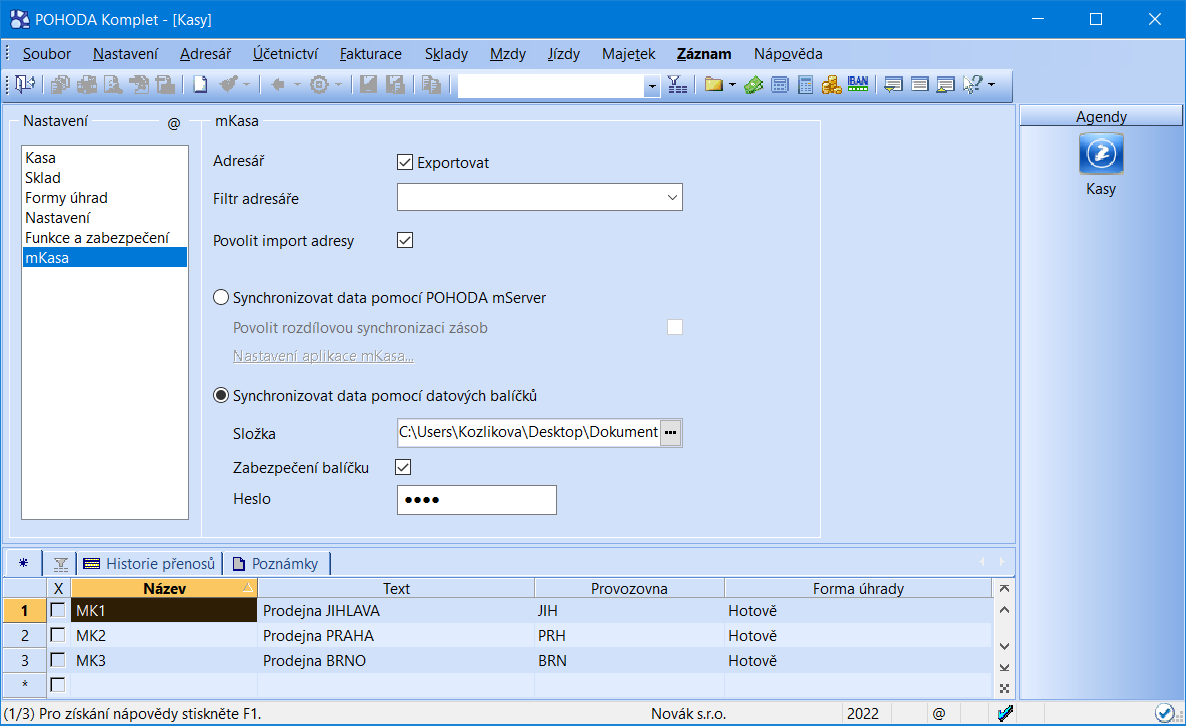Jump to first table row icon

[1004, 588]
